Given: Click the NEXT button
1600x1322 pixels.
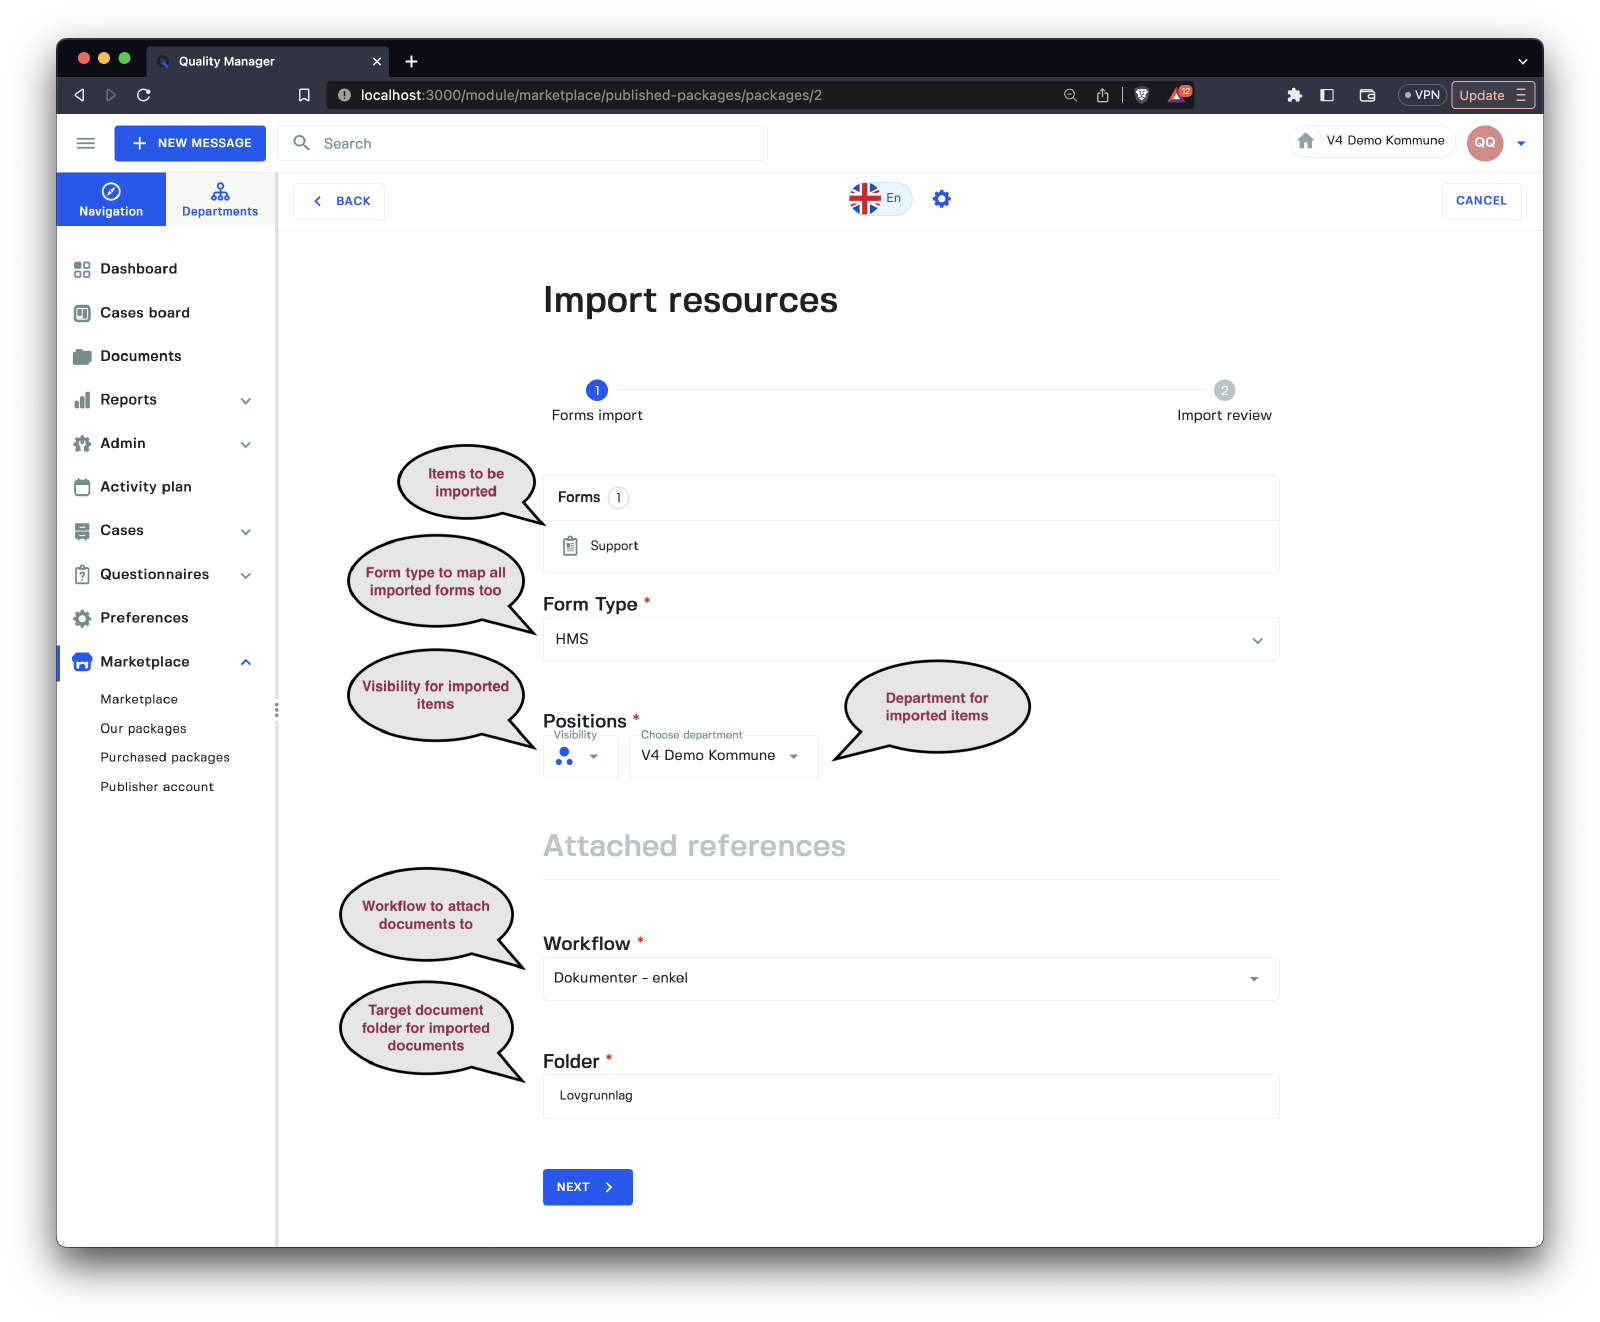Looking at the screenshot, I should pyautogui.click(x=587, y=1187).
